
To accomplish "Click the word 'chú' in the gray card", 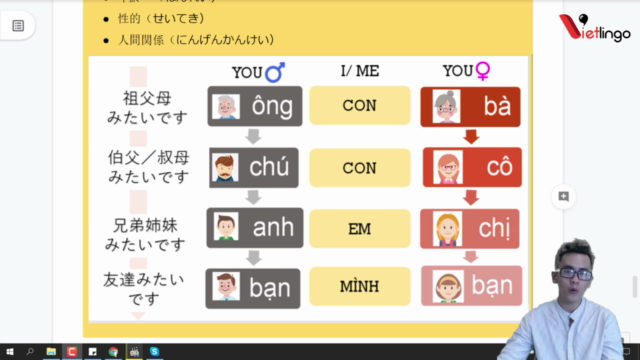I will [x=269, y=167].
